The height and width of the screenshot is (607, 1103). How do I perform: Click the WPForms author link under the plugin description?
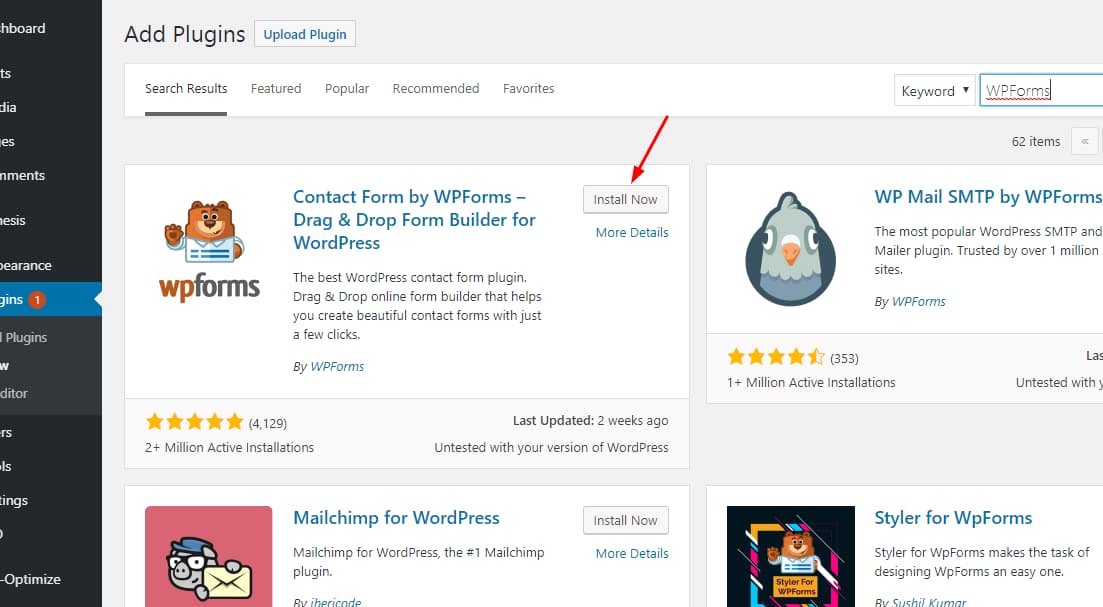point(337,366)
